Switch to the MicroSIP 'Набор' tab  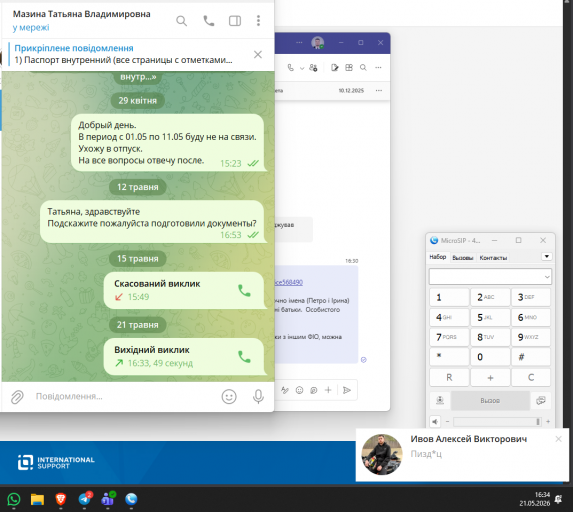click(438, 257)
